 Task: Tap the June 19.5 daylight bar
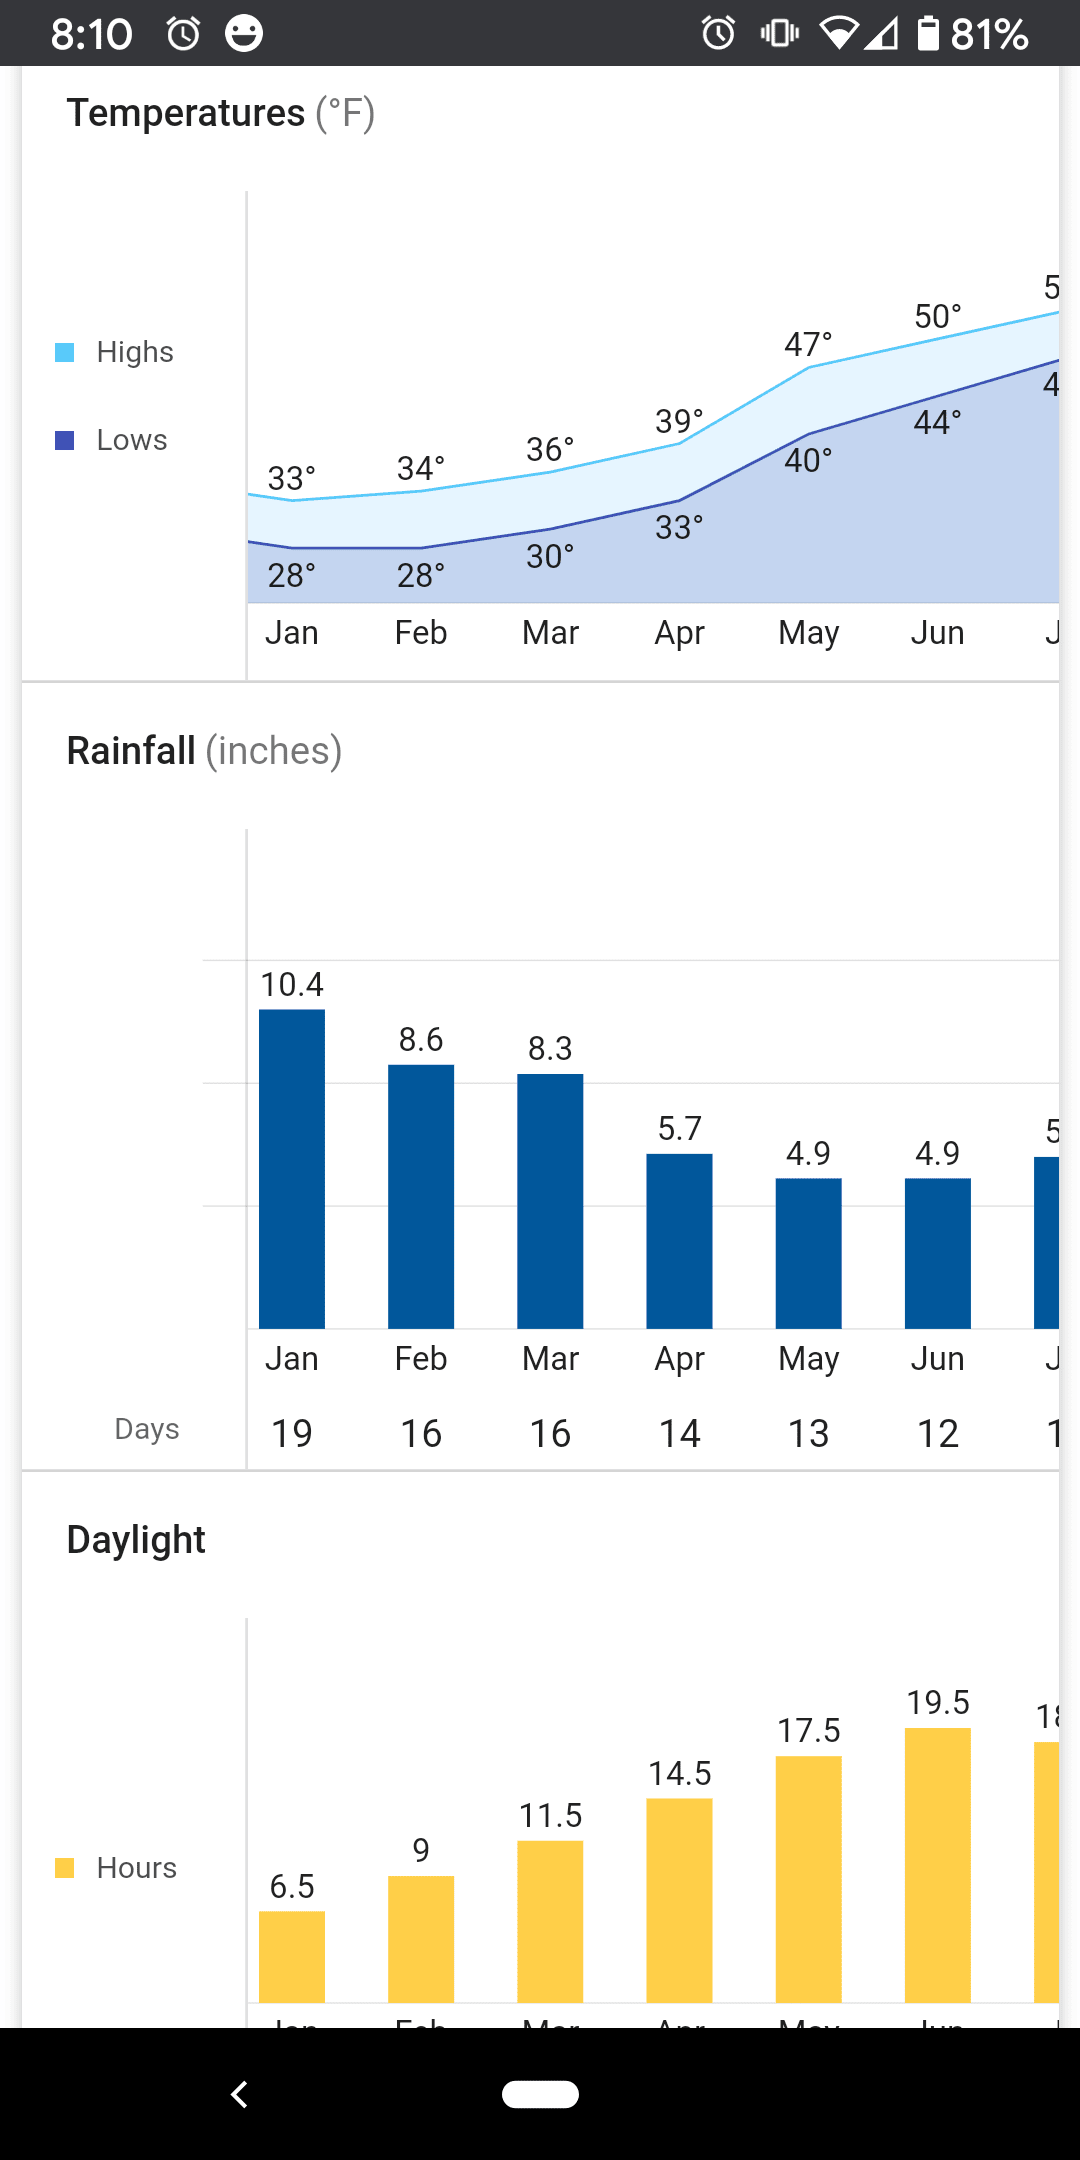point(938,1864)
